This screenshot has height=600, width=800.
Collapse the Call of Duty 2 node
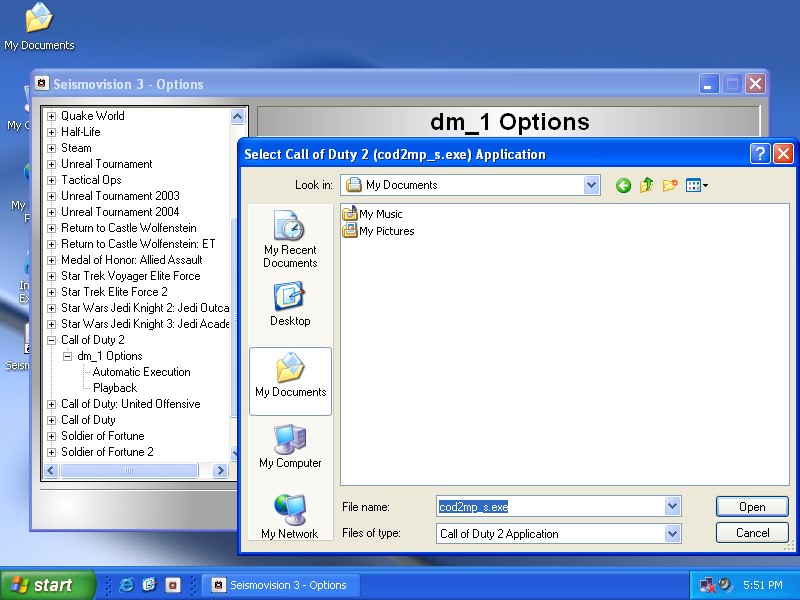click(52, 340)
